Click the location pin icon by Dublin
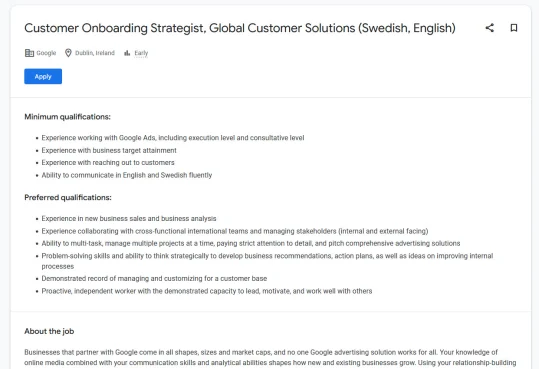This screenshot has height=369, width=539. click(68, 53)
